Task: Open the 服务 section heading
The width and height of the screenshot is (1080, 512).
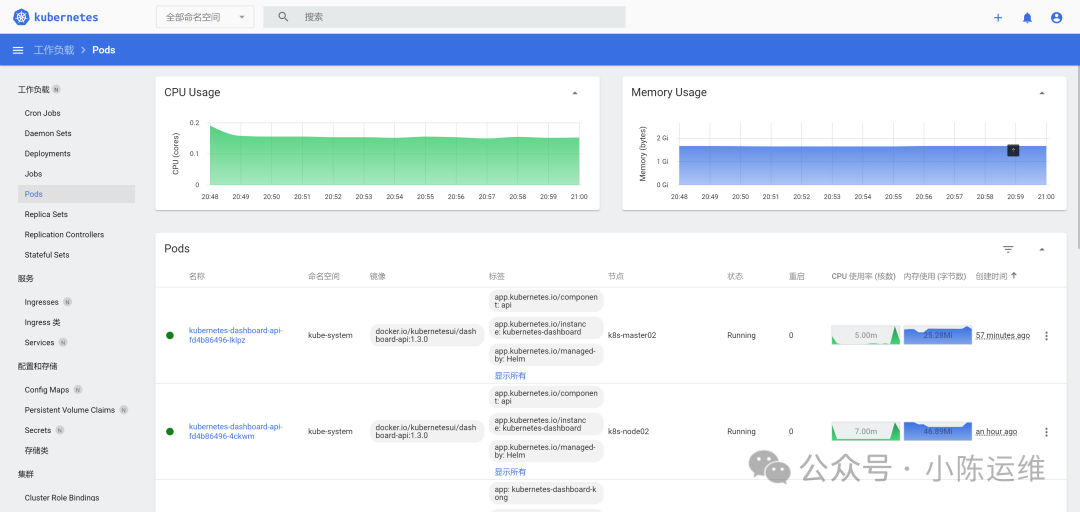Action: click(26, 278)
